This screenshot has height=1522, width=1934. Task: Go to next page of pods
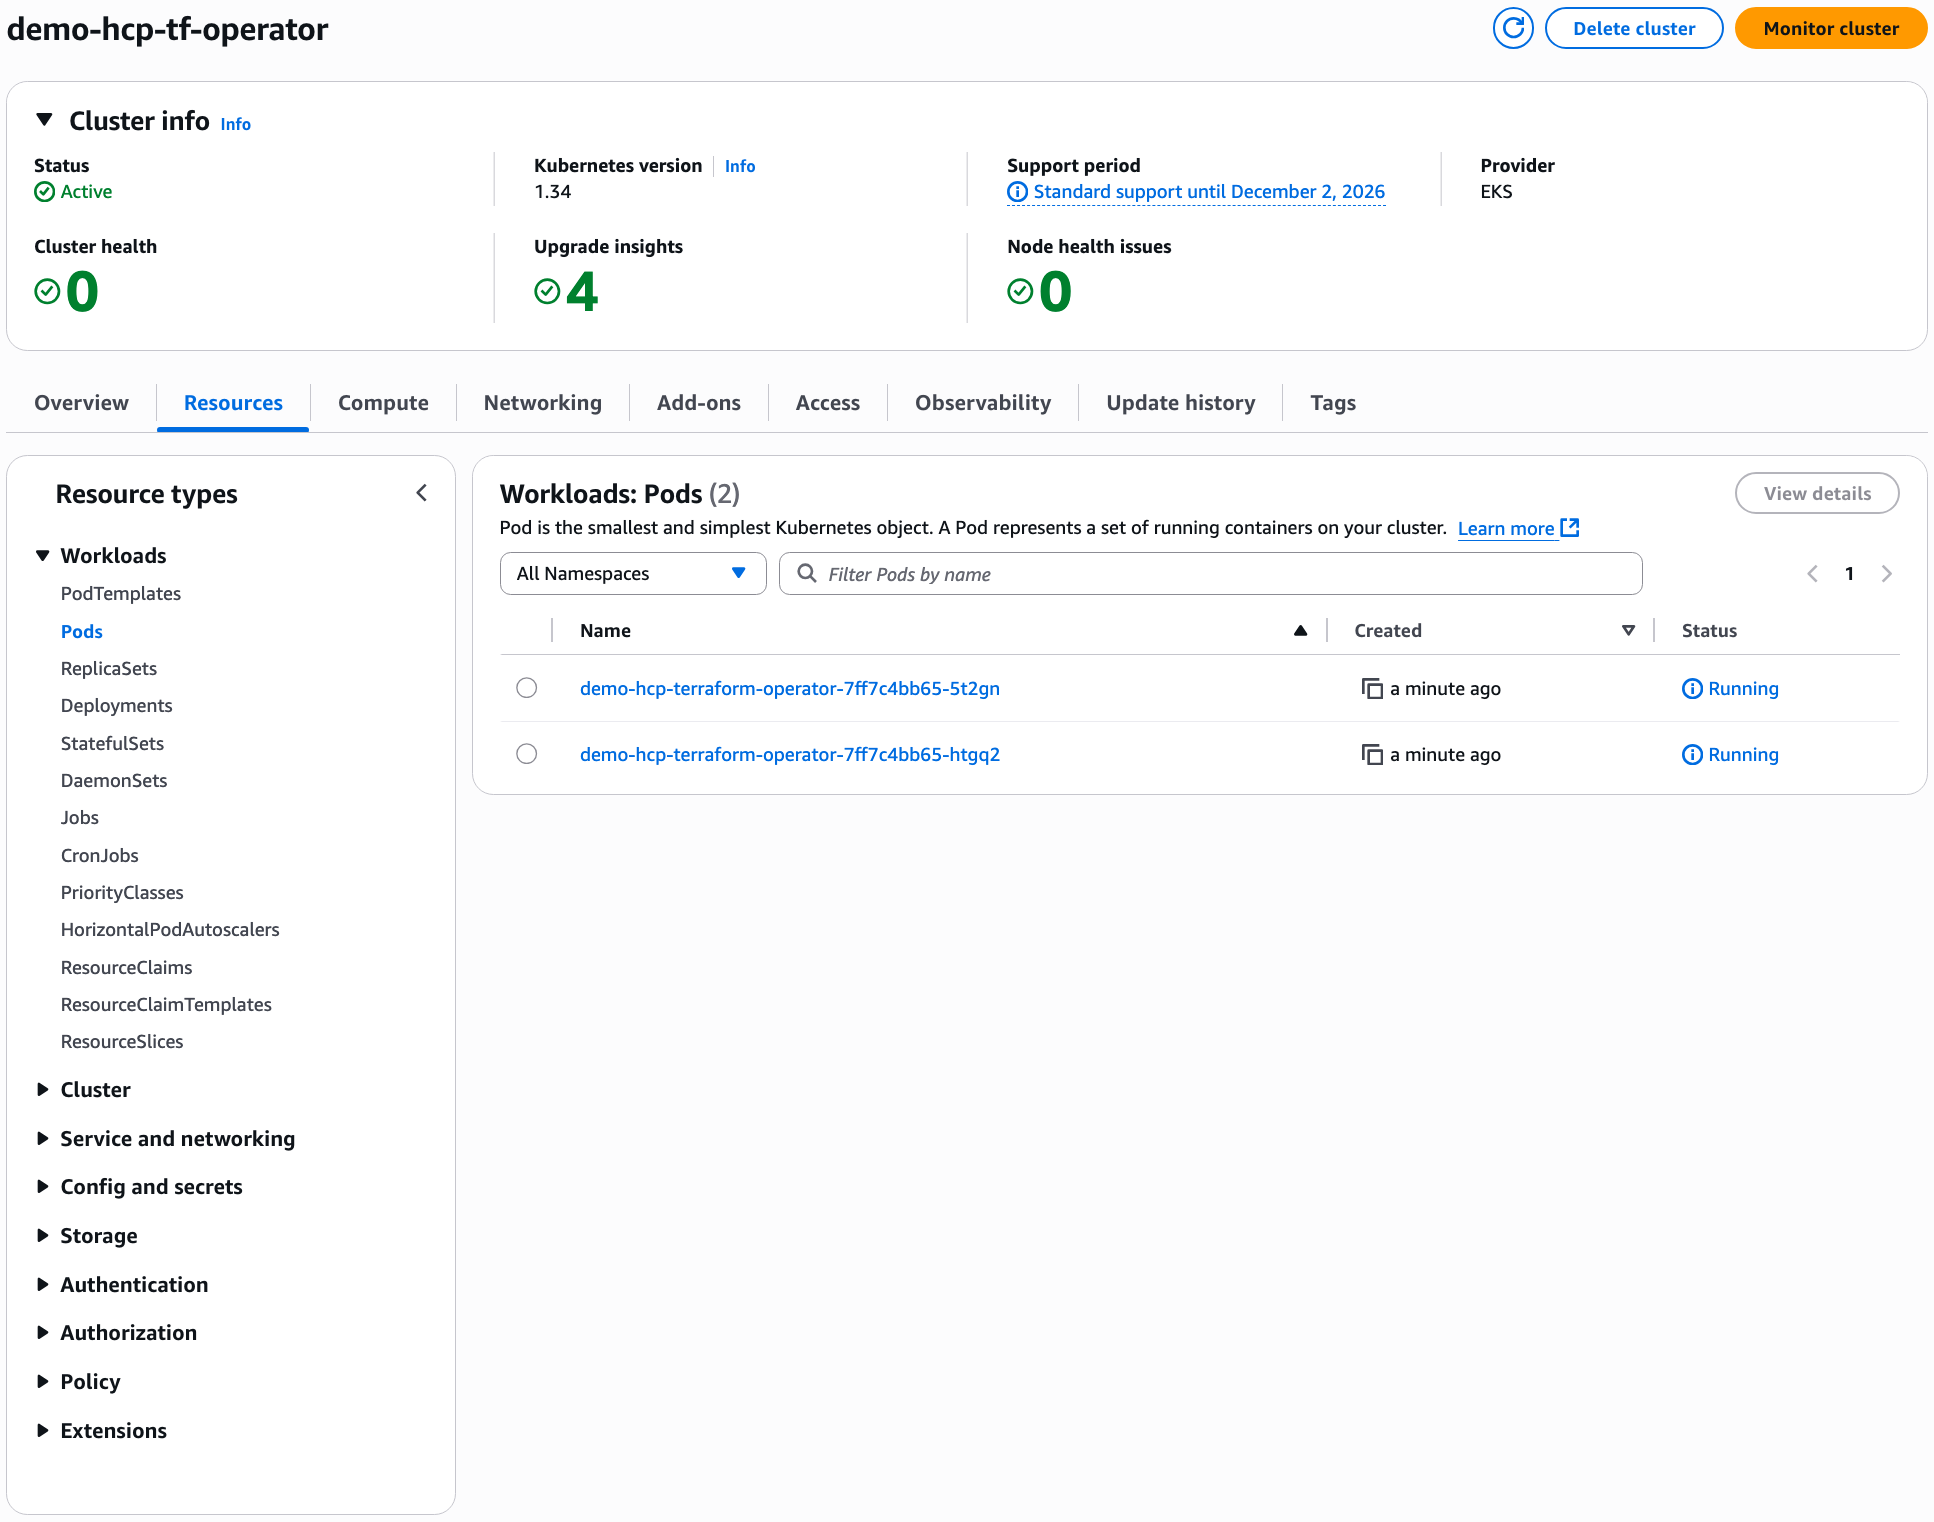point(1886,574)
